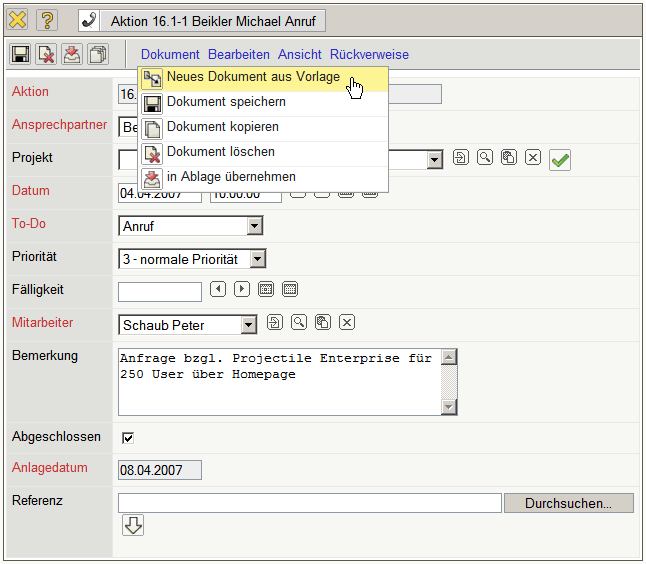
Task: Open the To-Do dropdown showing Anruf
Action: pyautogui.click(x=254, y=226)
